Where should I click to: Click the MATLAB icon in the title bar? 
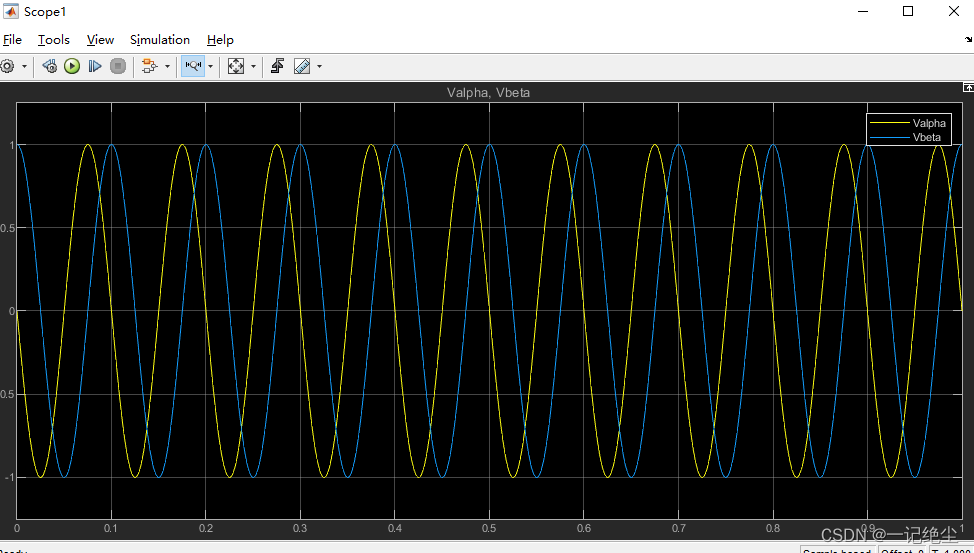coord(11,11)
